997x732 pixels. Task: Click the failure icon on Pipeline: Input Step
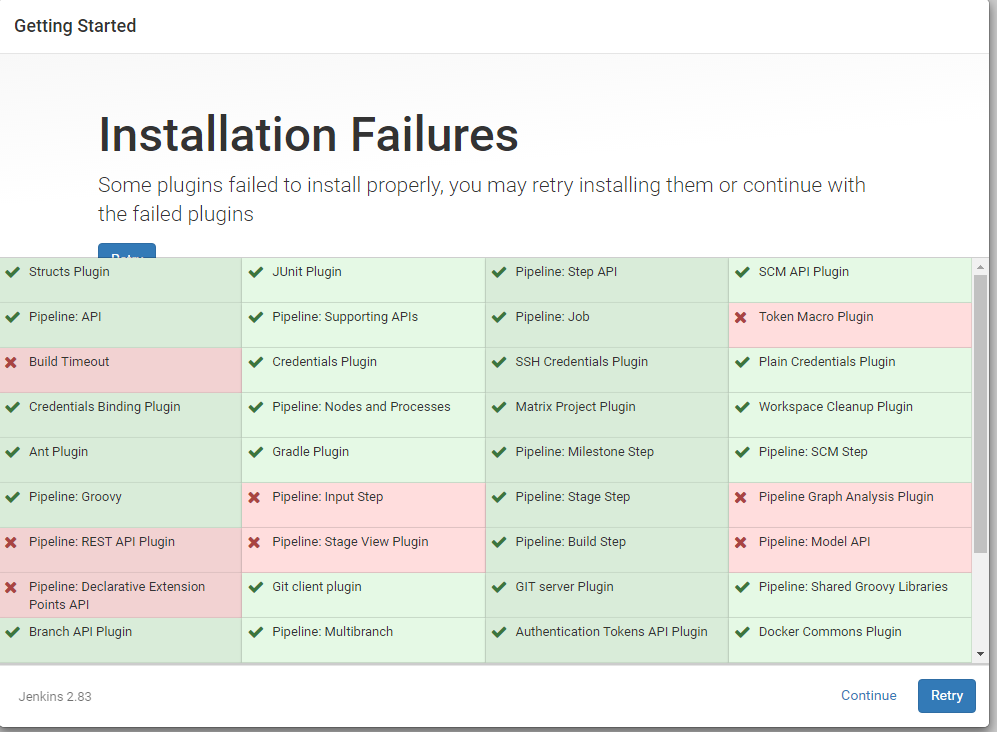tap(256, 497)
